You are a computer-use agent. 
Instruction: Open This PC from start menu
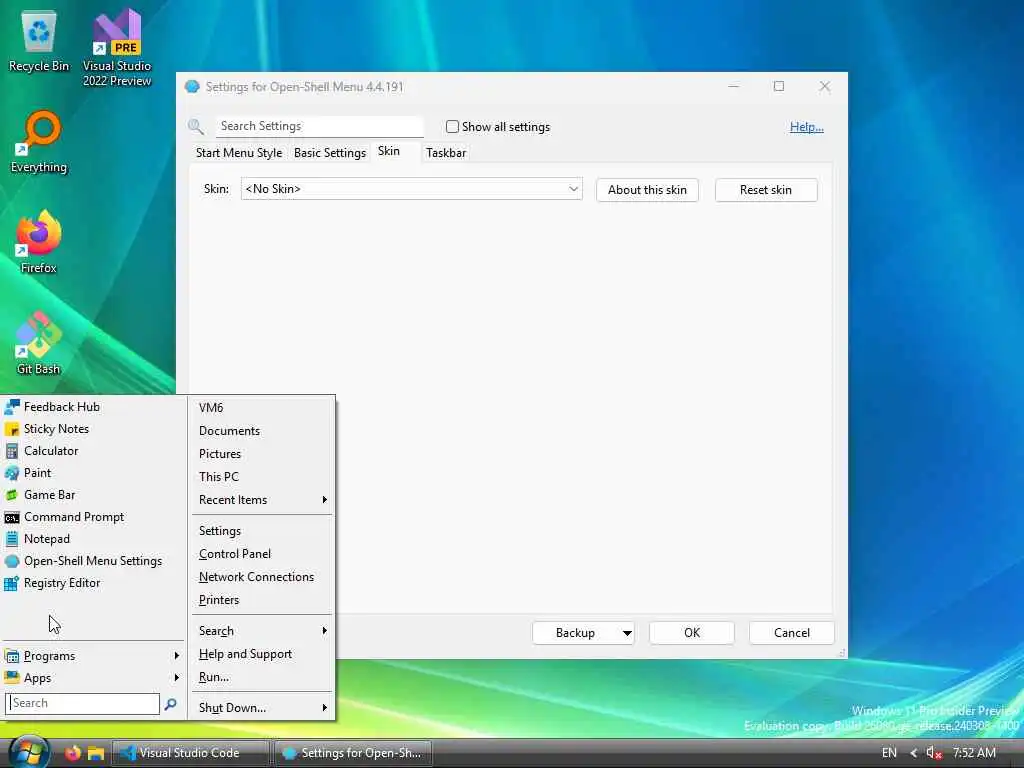263,477
